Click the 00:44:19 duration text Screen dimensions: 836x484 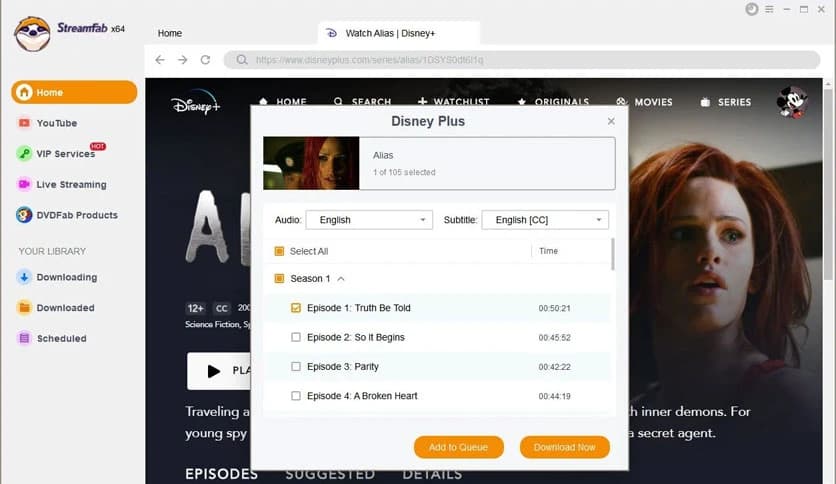click(x=554, y=396)
